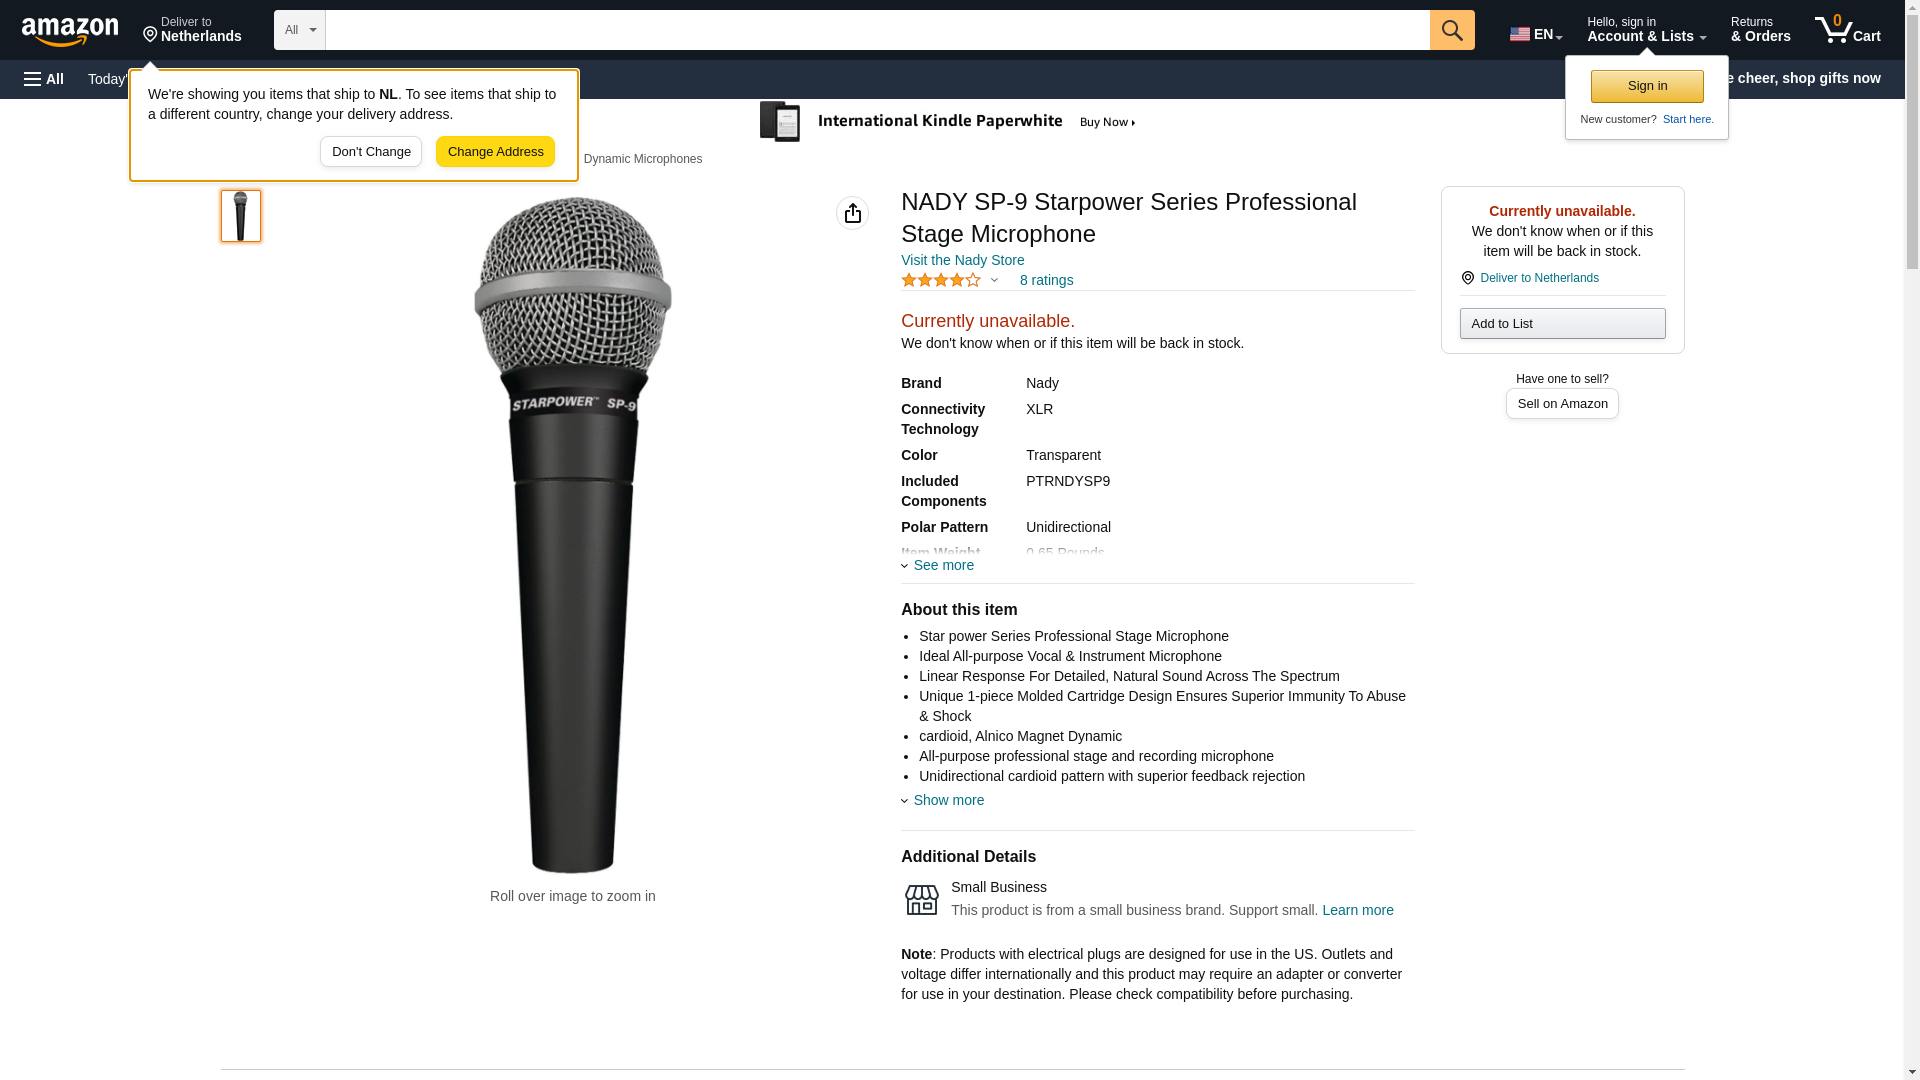The image size is (1920, 1080).
Task: Click Don't Change button
Action: [371, 152]
